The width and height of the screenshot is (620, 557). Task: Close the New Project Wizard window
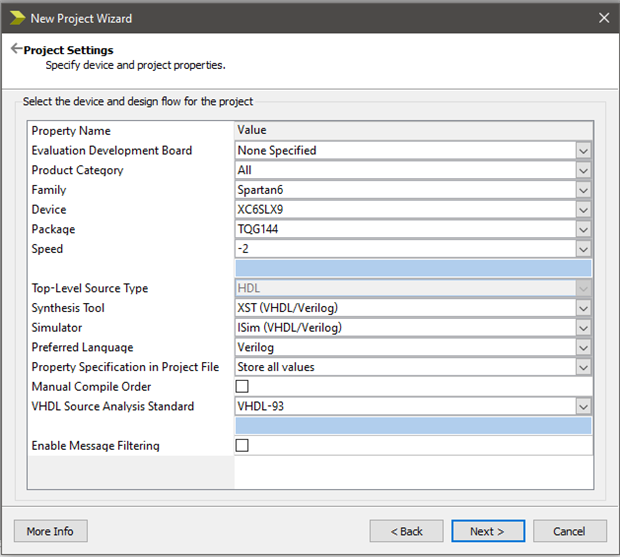tap(603, 18)
